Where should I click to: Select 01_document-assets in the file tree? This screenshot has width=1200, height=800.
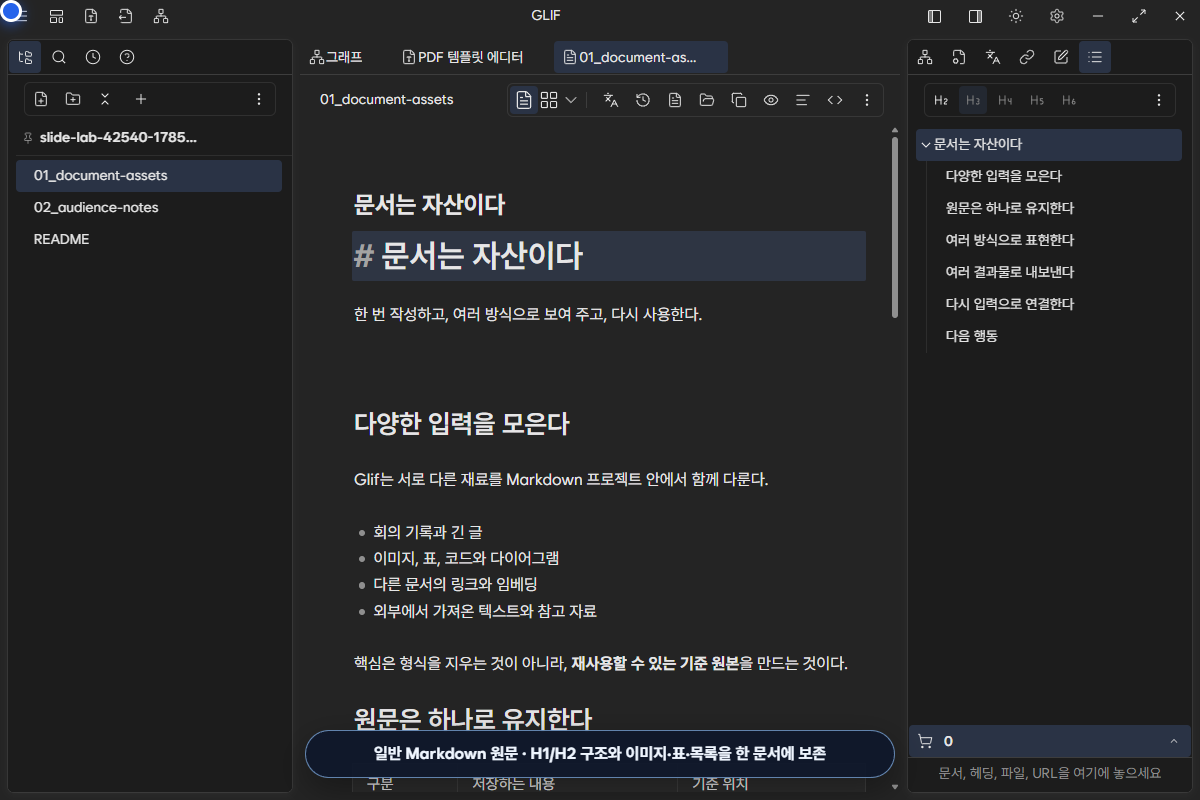tap(149, 175)
